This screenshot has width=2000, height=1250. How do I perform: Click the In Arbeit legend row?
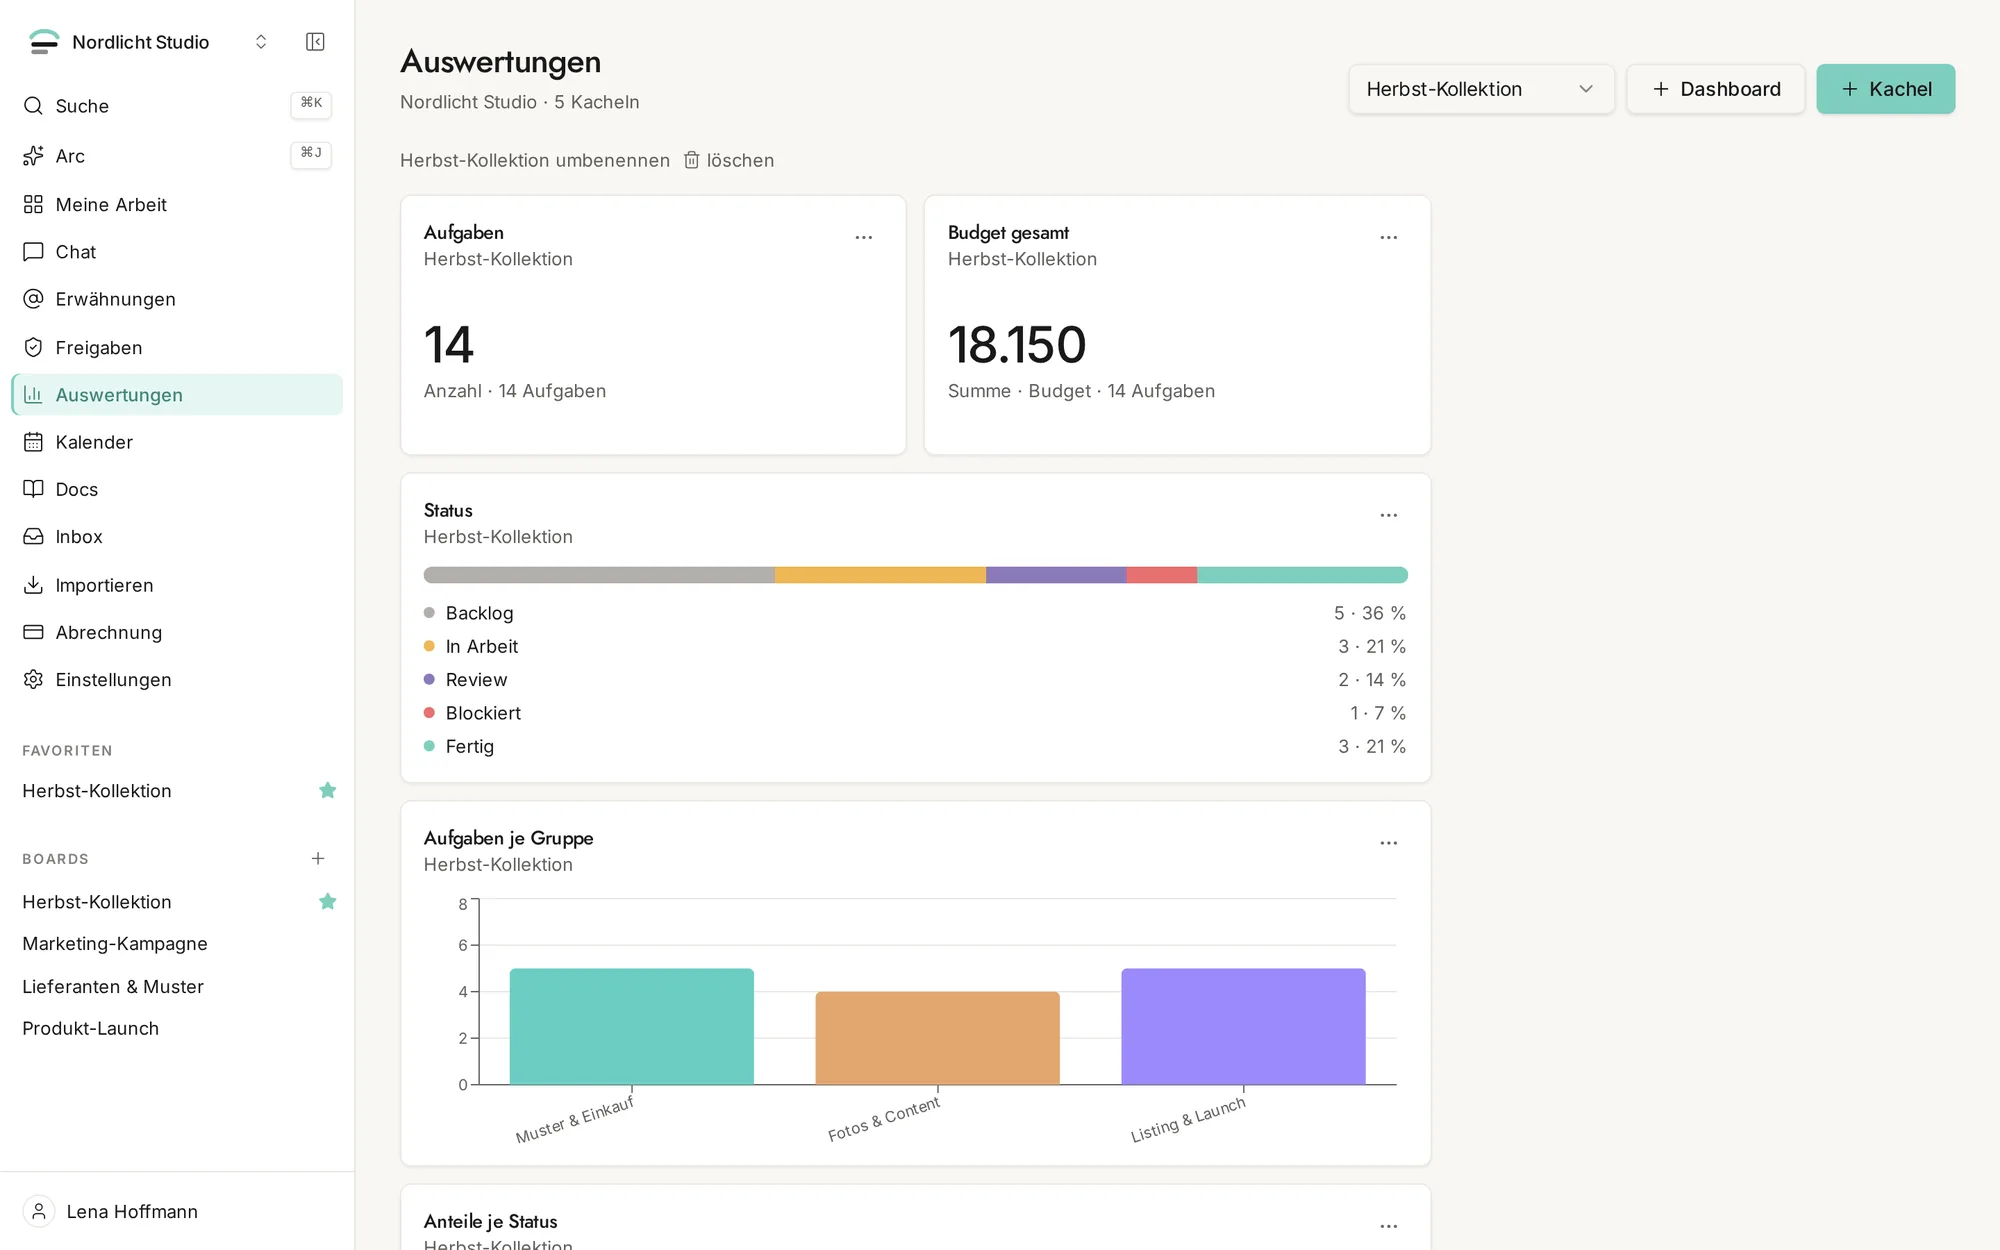pos(915,647)
